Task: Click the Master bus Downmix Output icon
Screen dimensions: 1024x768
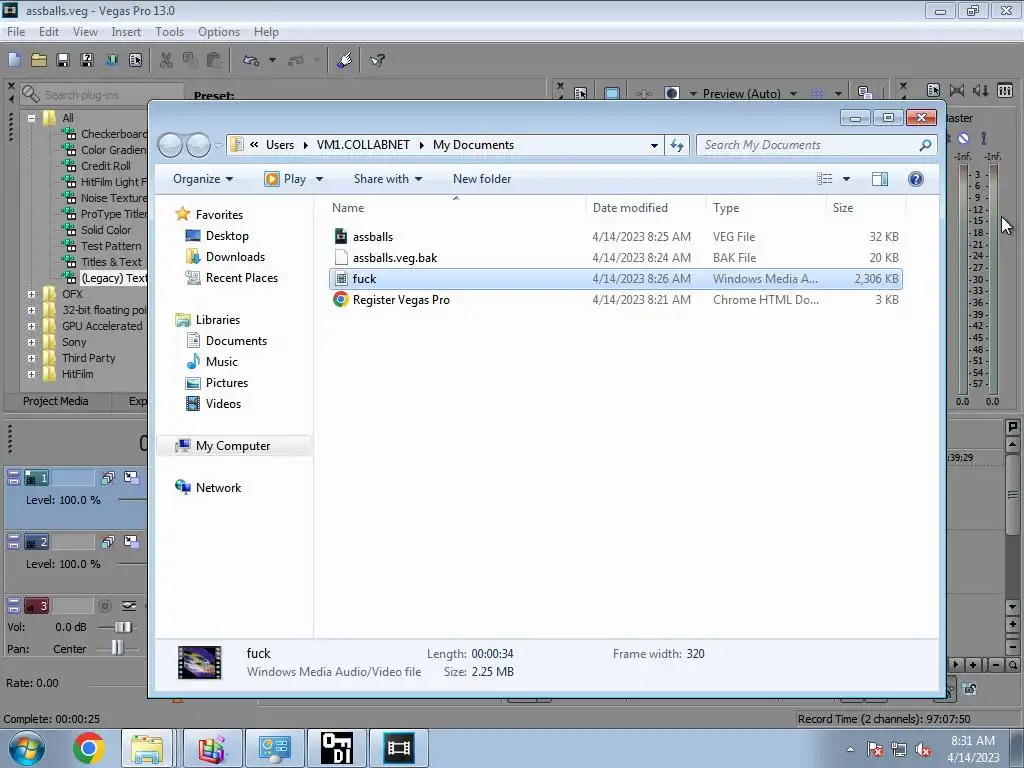Action: tap(957, 90)
